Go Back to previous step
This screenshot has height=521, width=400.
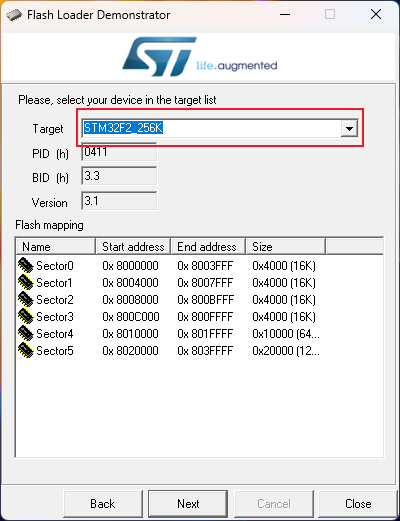[x=103, y=504]
